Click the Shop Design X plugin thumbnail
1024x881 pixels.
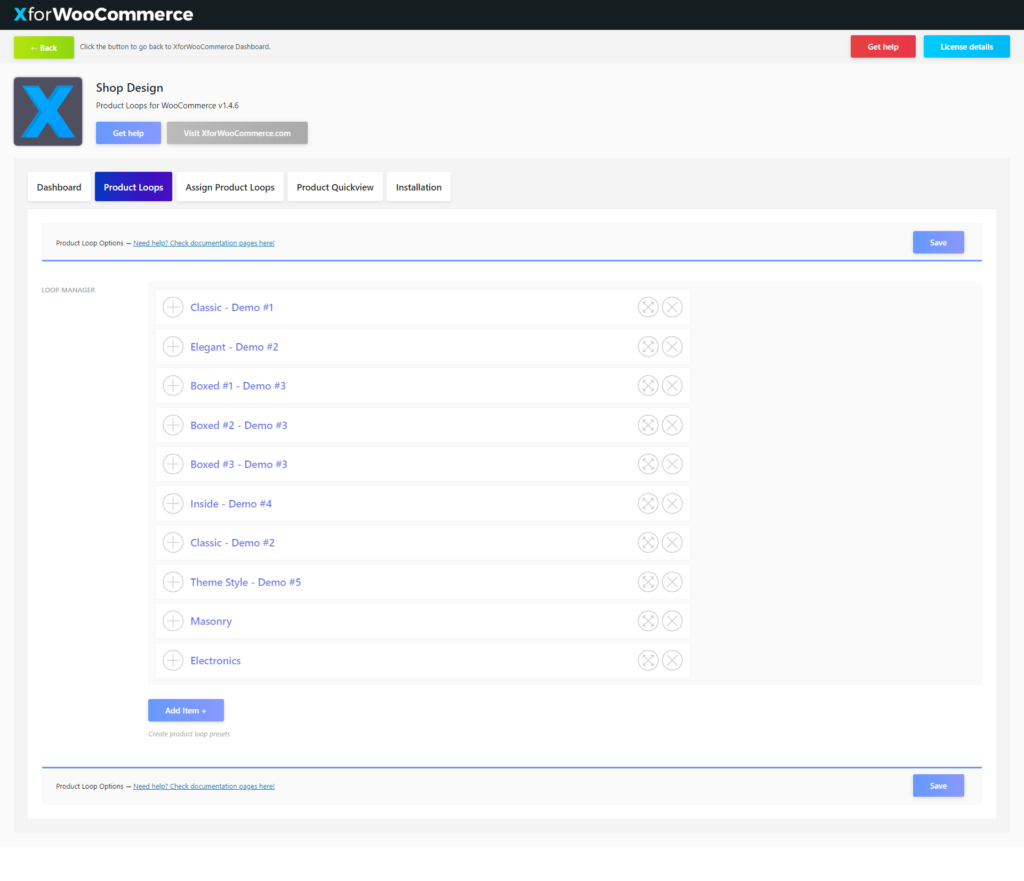point(48,111)
